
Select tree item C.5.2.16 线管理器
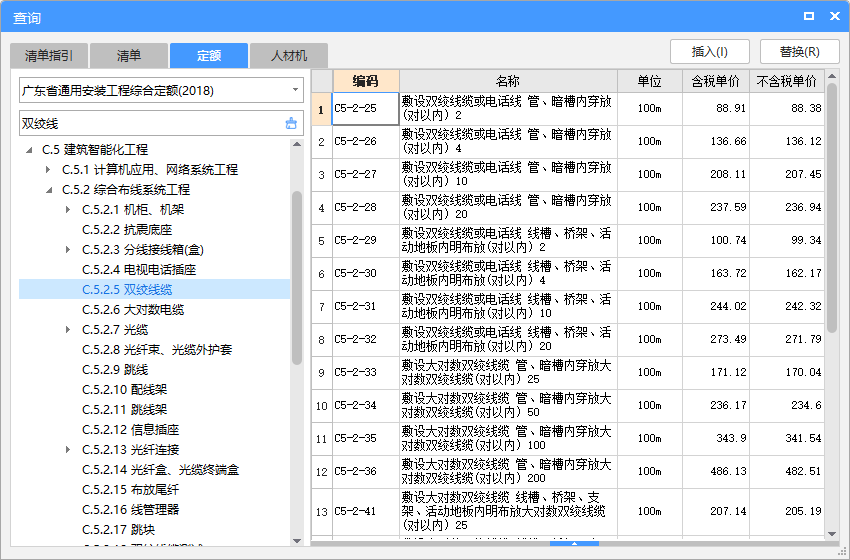click(131, 510)
